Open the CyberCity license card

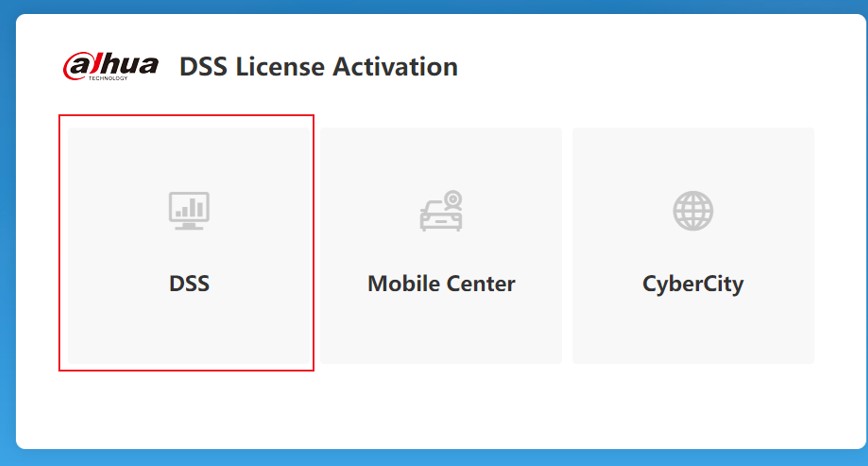(693, 245)
